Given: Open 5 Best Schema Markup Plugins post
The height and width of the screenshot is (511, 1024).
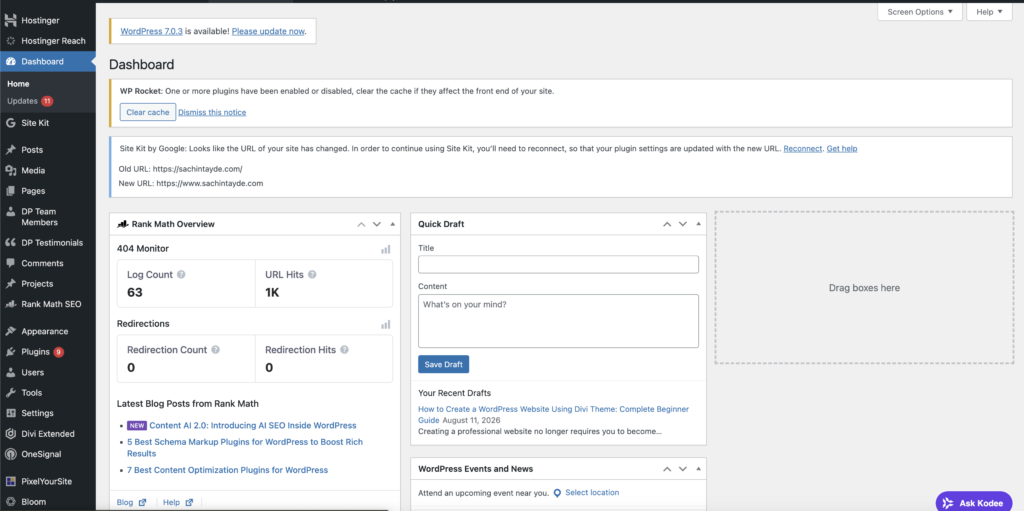Looking at the screenshot, I should click(245, 448).
